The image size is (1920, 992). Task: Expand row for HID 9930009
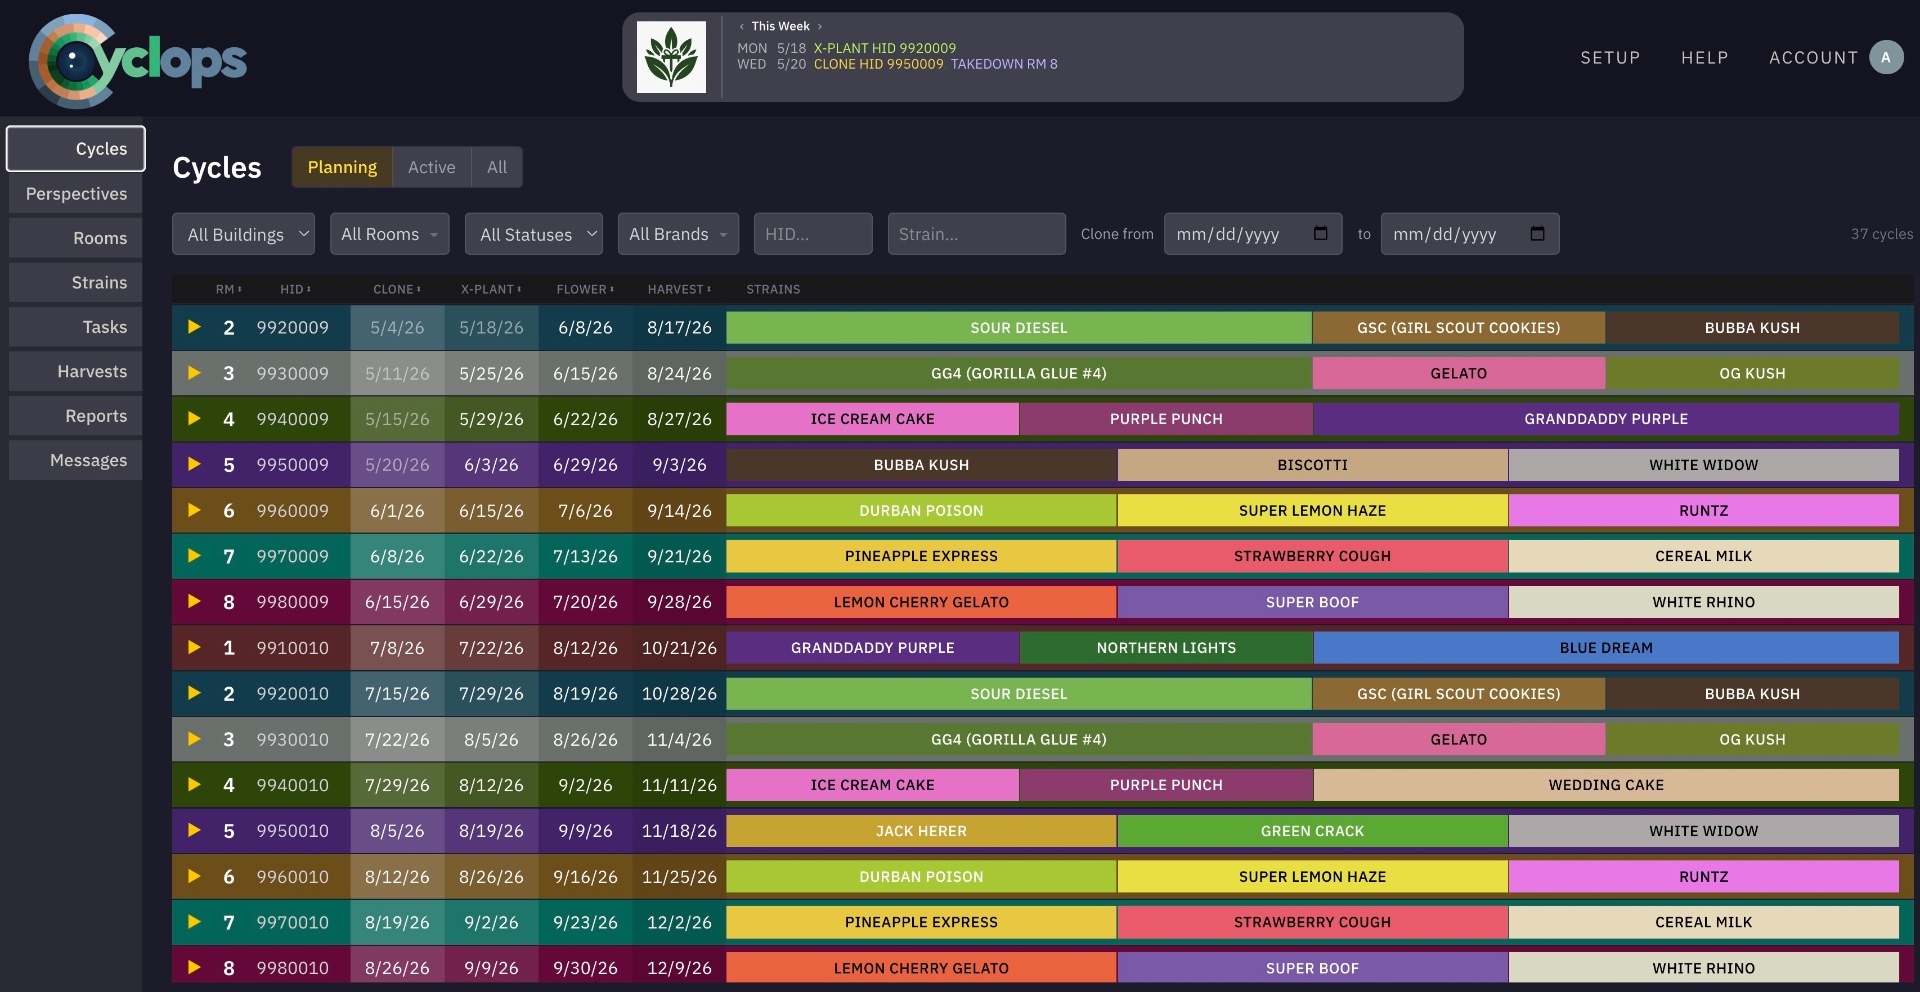(x=194, y=373)
